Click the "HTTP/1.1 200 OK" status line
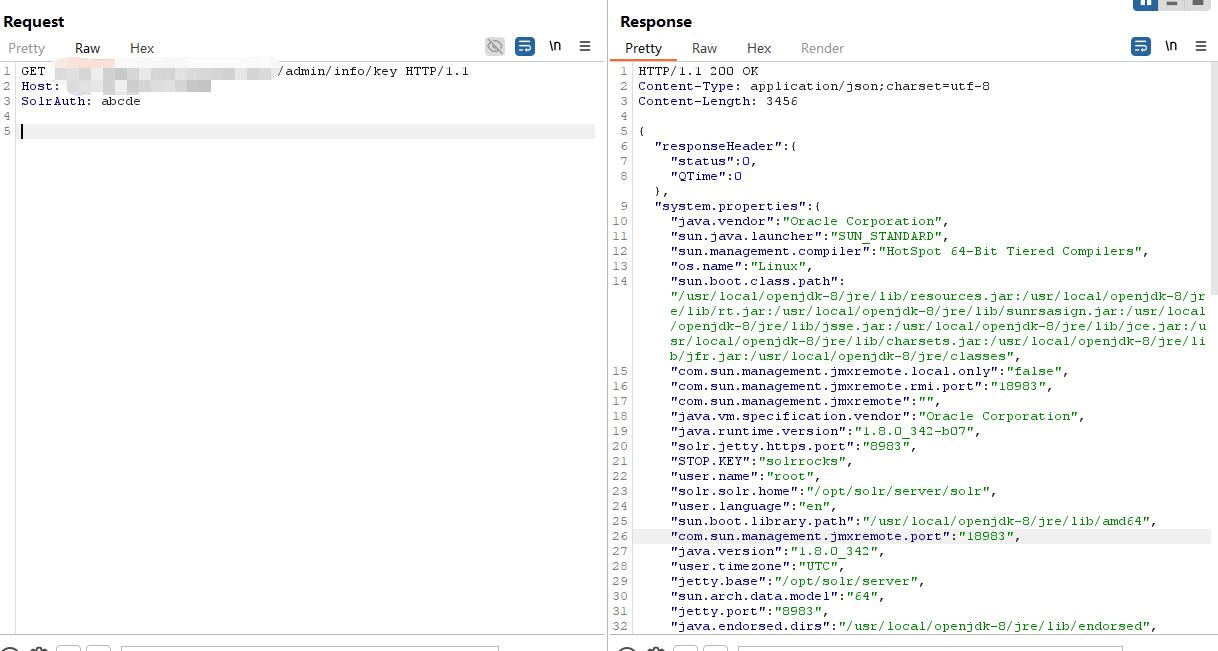Image resolution: width=1218 pixels, height=651 pixels. click(x=698, y=71)
